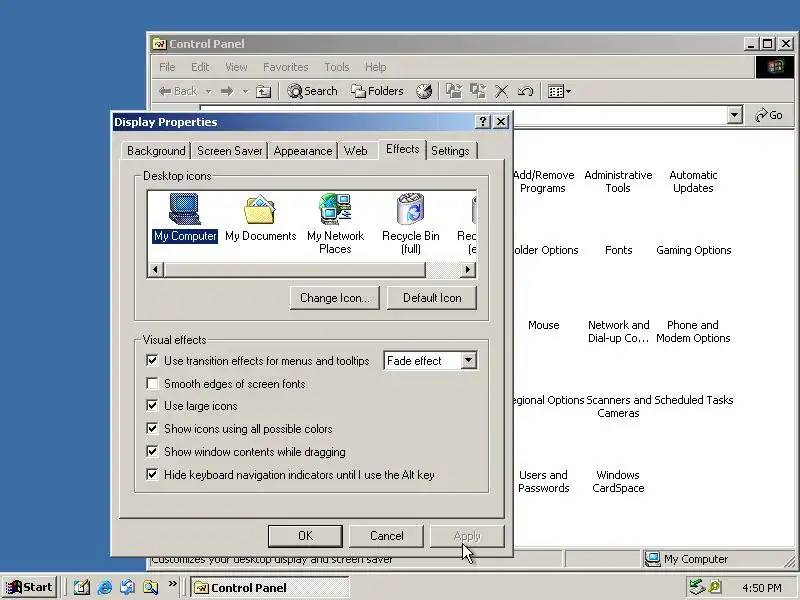
Task: Open the Help menu in Control Panel
Action: coord(376,67)
